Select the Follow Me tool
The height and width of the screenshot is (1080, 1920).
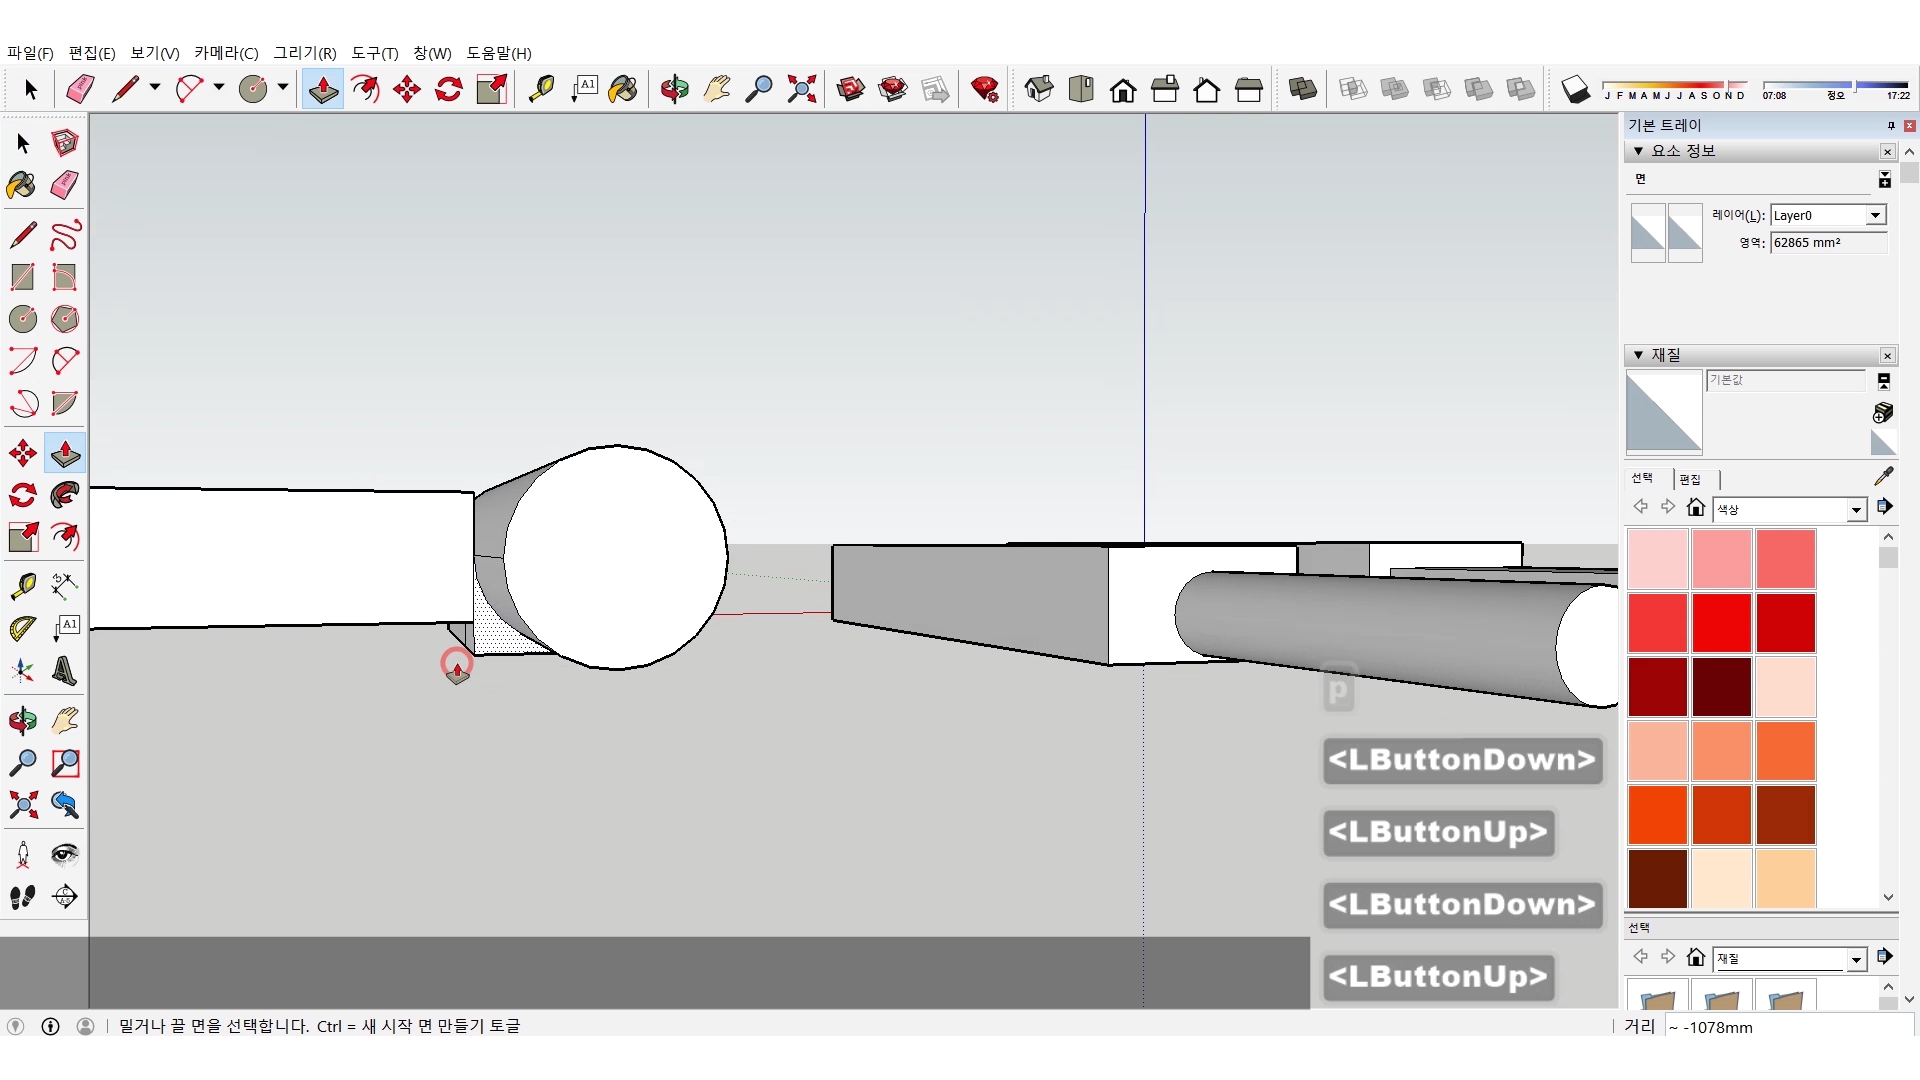[x=65, y=496]
